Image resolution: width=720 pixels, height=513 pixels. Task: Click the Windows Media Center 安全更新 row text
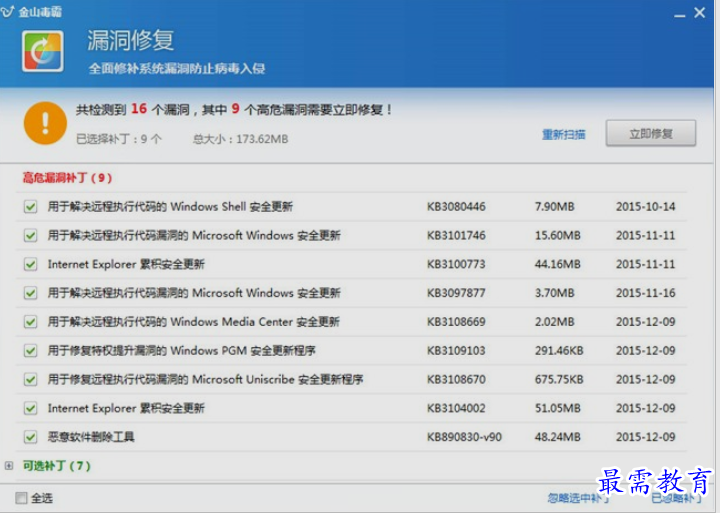click(194, 322)
